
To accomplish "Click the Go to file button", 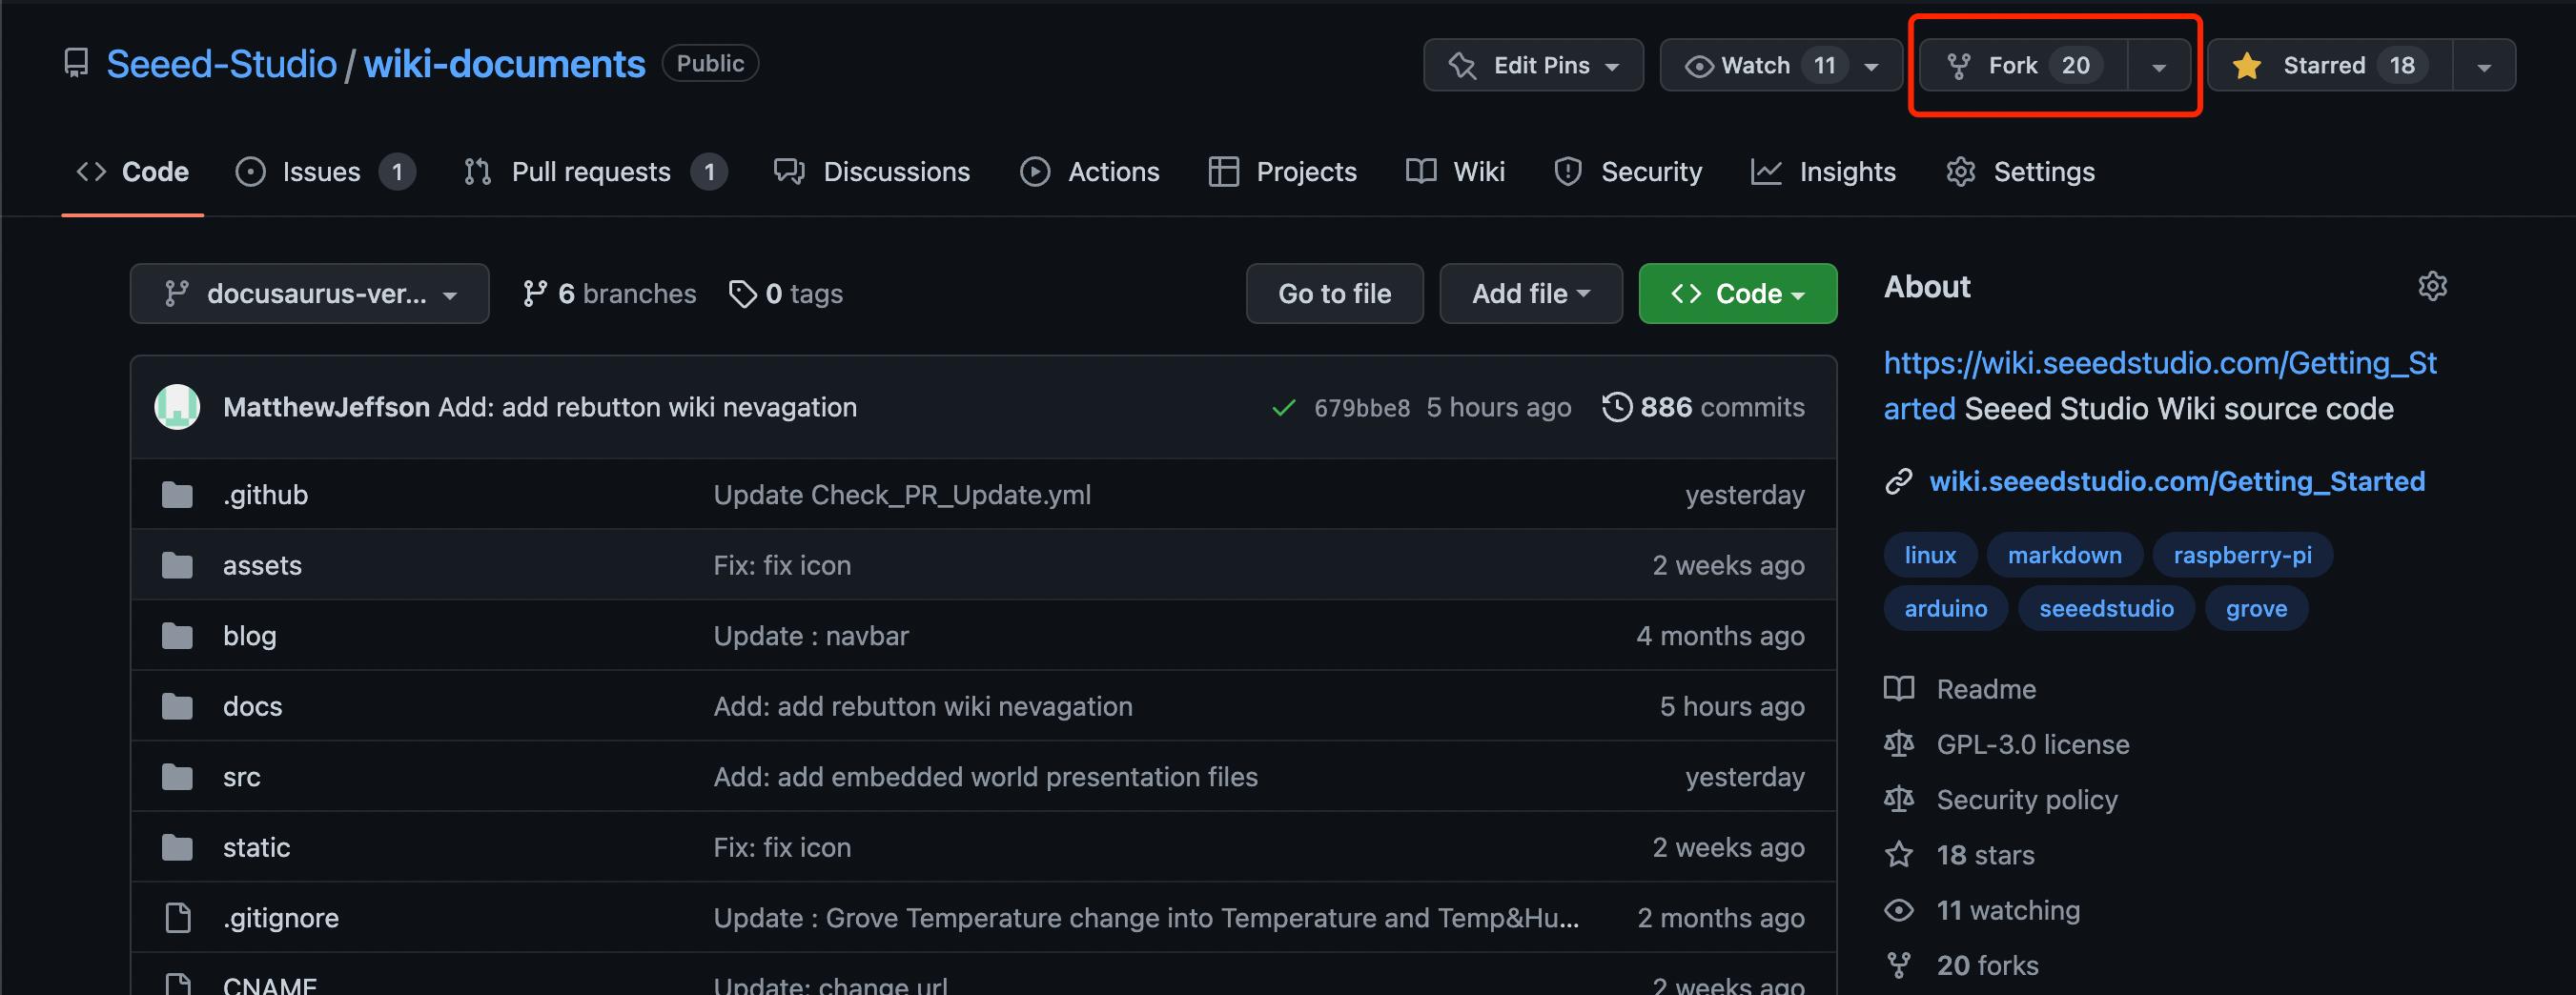I will coord(1334,293).
